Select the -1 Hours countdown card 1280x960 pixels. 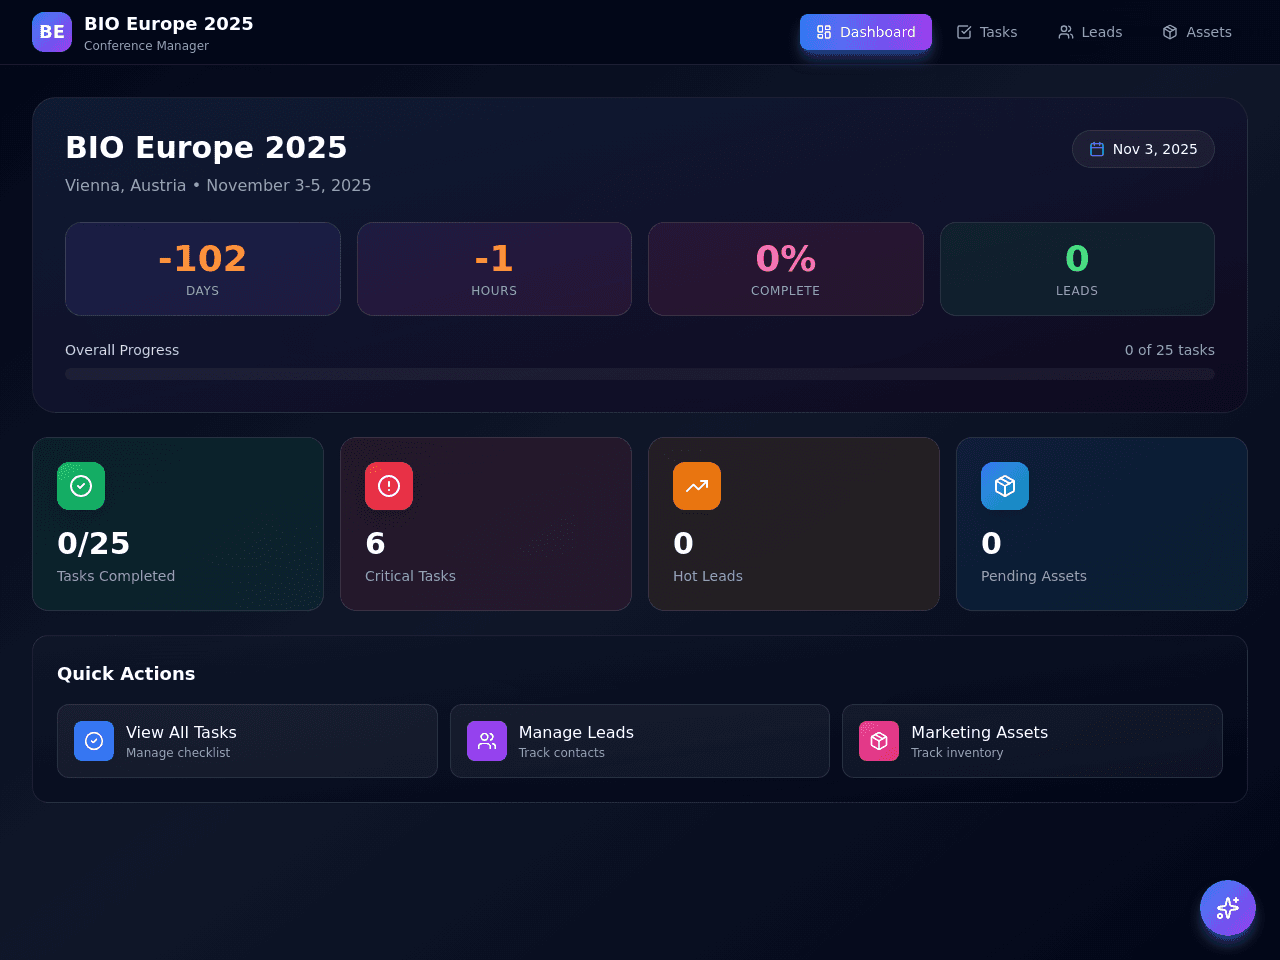494,269
